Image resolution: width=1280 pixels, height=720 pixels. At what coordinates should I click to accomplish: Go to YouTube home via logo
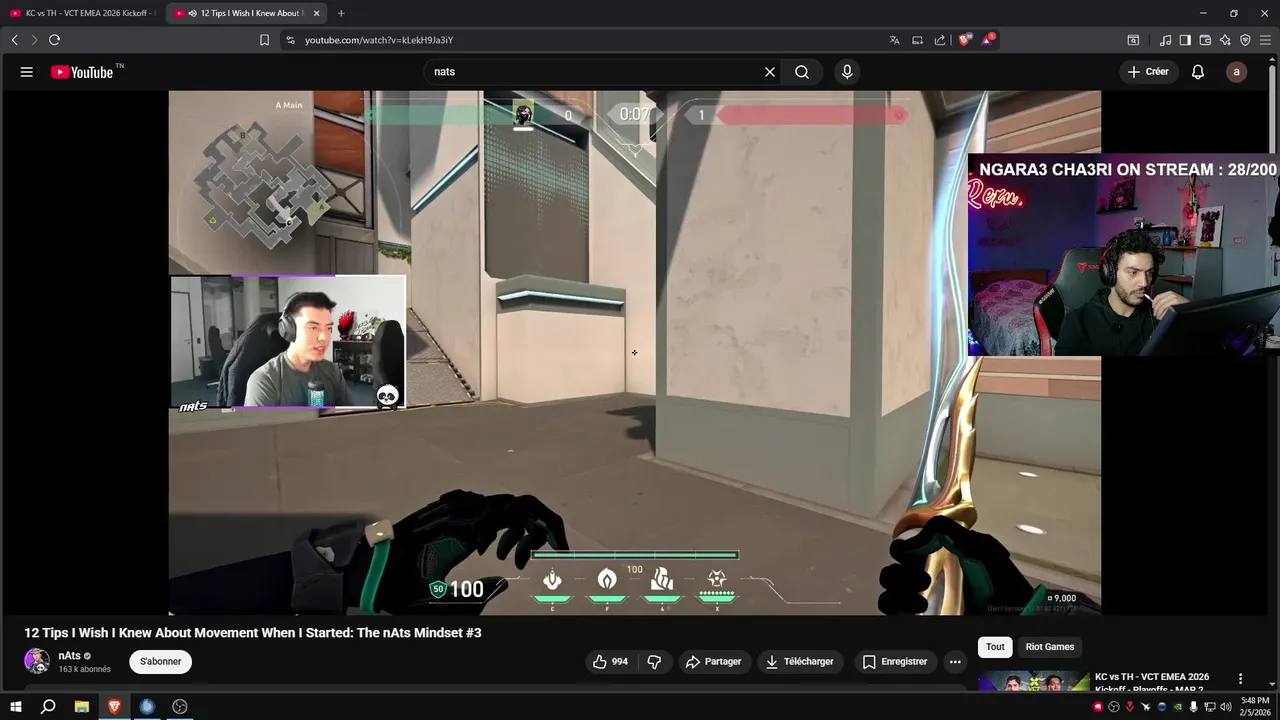pos(82,72)
